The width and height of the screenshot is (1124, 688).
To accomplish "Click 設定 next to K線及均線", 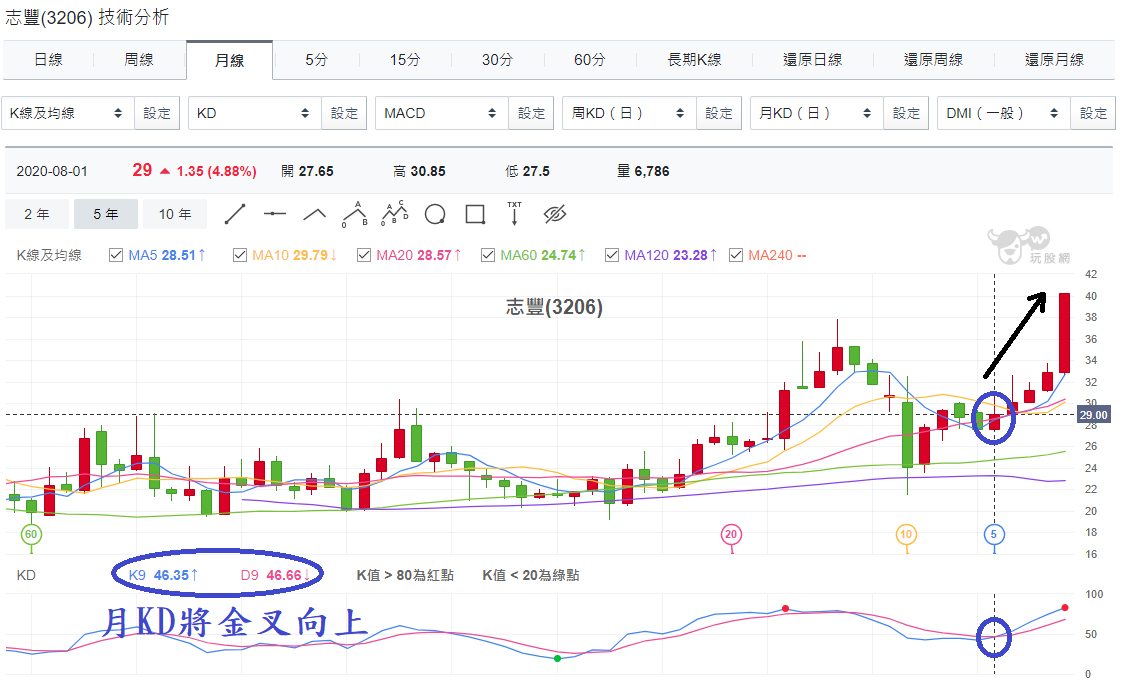I will click(157, 113).
